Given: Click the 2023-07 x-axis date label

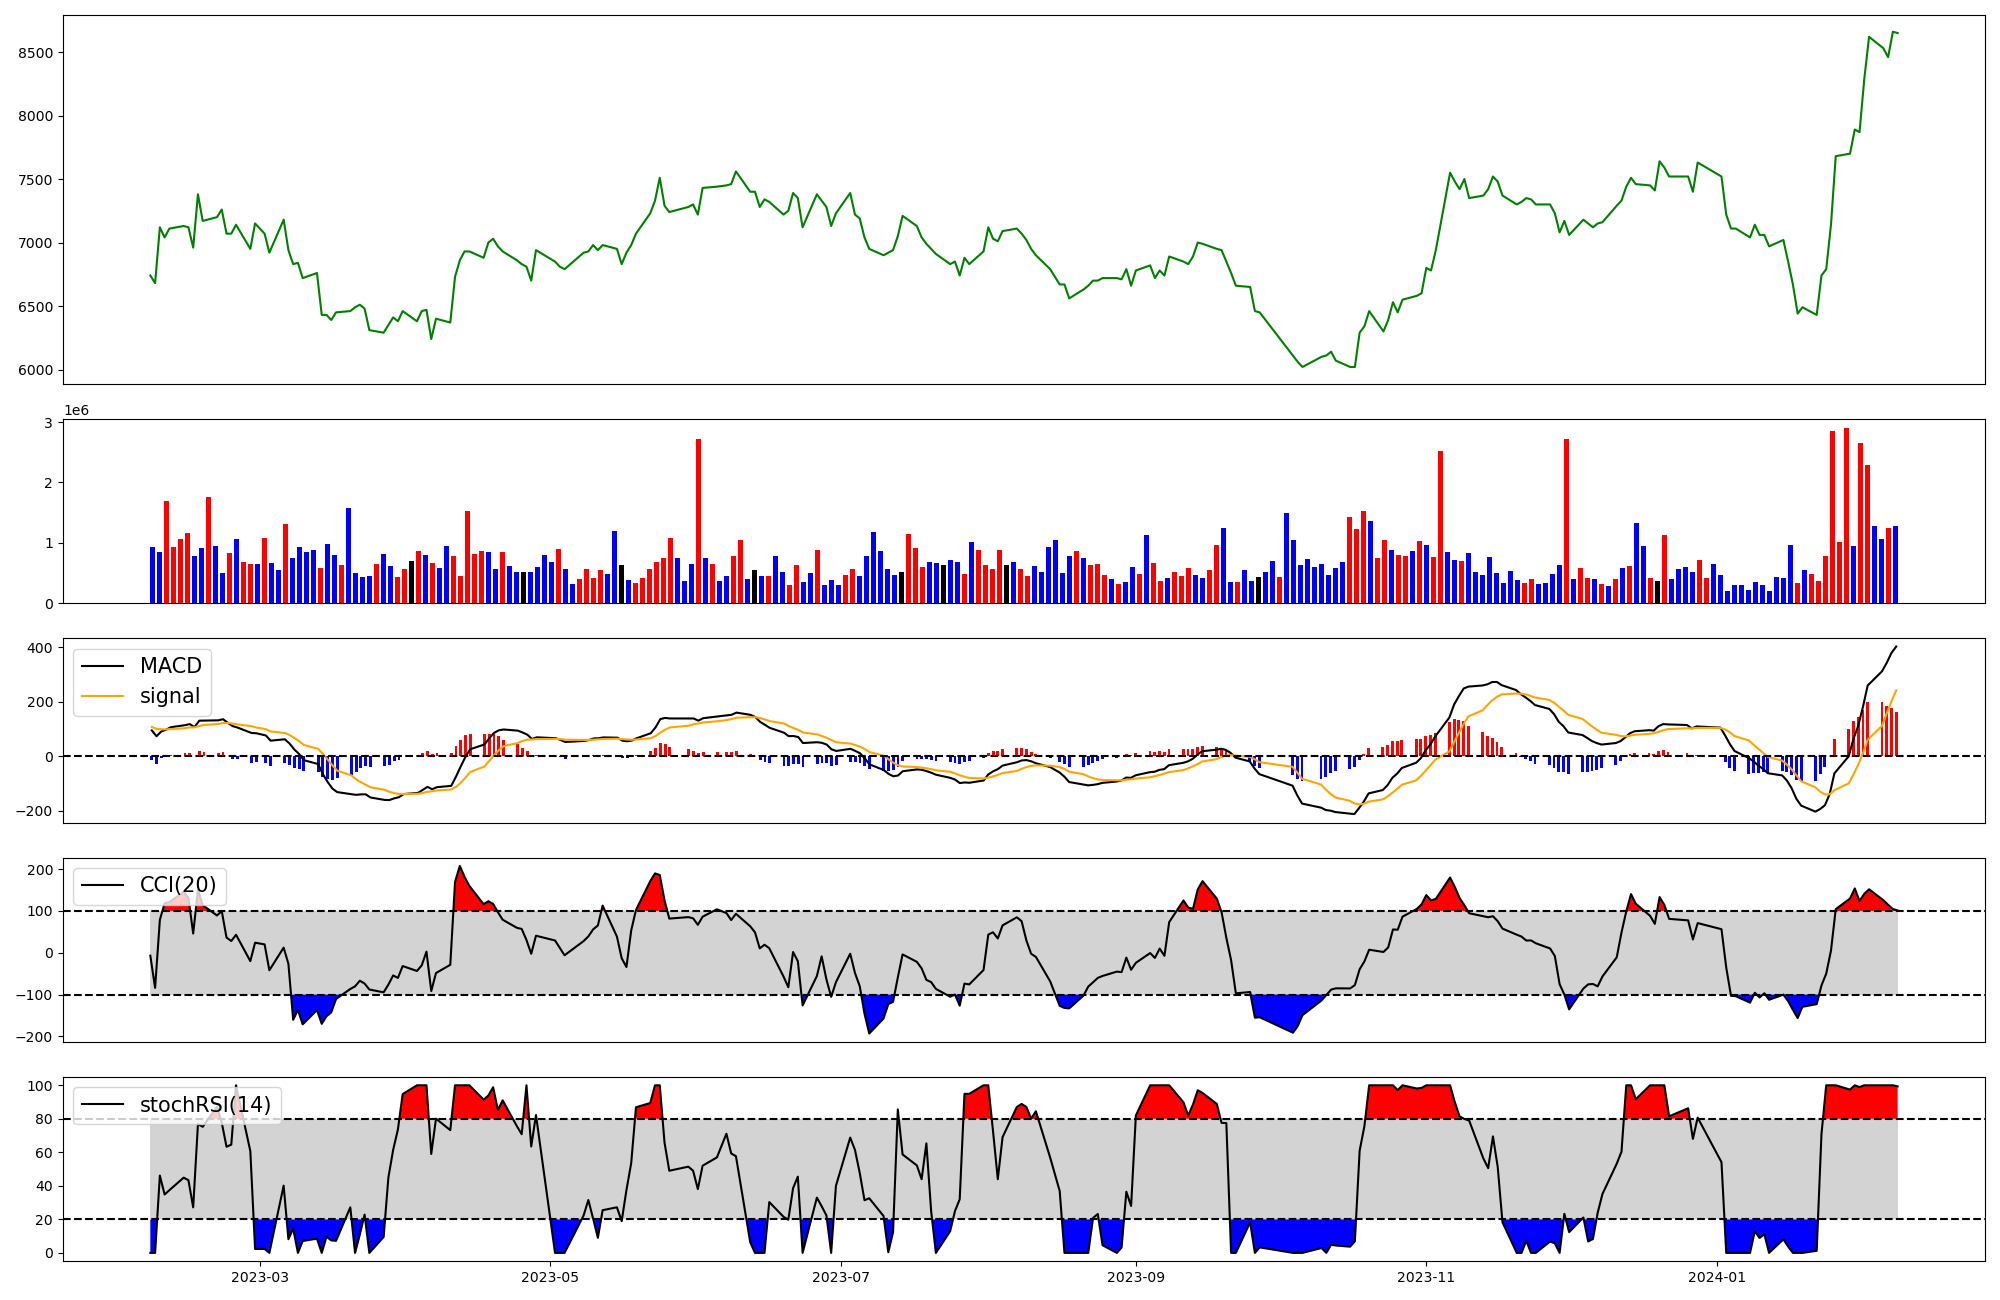Looking at the screenshot, I should tap(840, 1277).
